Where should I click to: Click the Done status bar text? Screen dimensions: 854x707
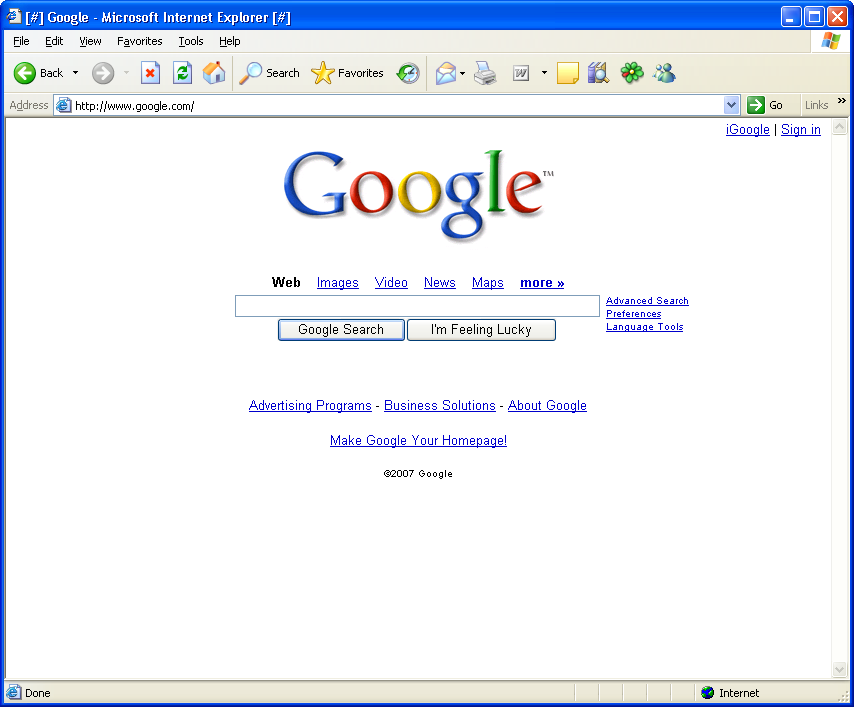click(x=38, y=693)
